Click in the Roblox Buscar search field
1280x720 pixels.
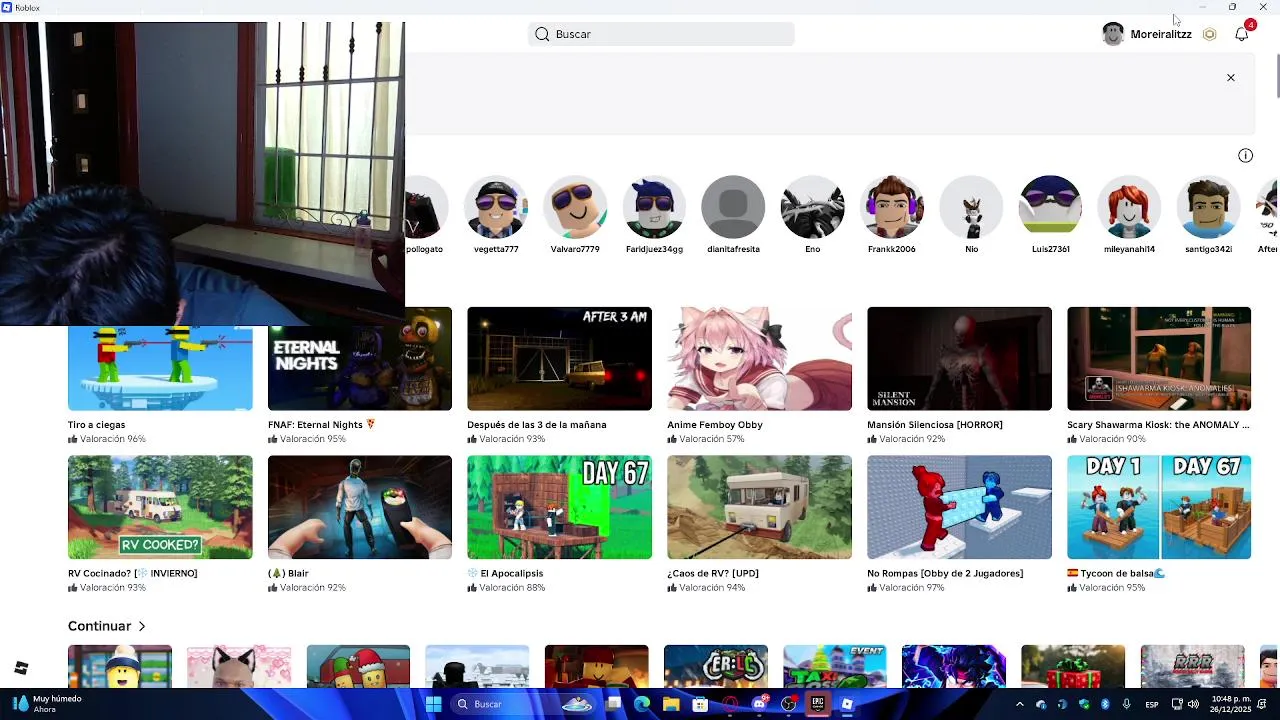(661, 34)
